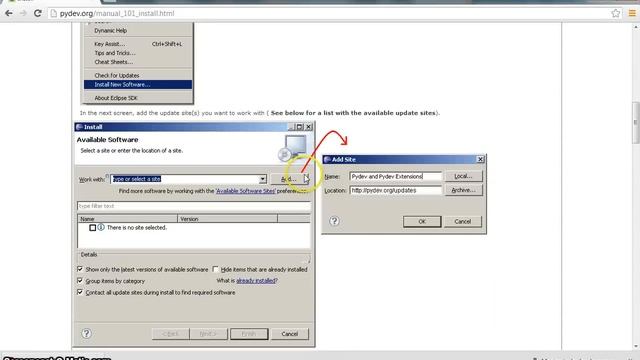The image size is (640, 360).
Task: Click Cancel in Install dialog
Action: 290,333
